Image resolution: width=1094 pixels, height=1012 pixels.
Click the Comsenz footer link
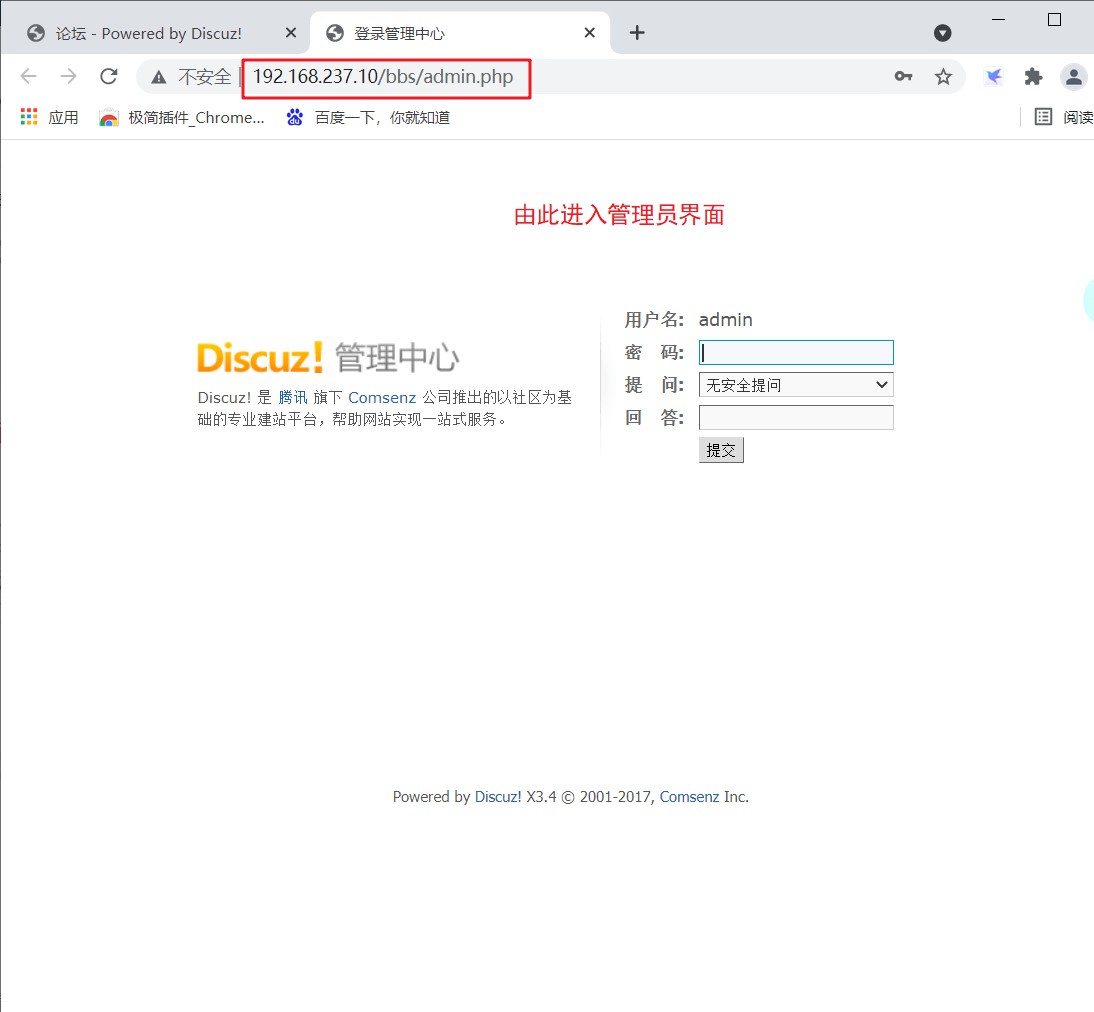click(x=689, y=796)
